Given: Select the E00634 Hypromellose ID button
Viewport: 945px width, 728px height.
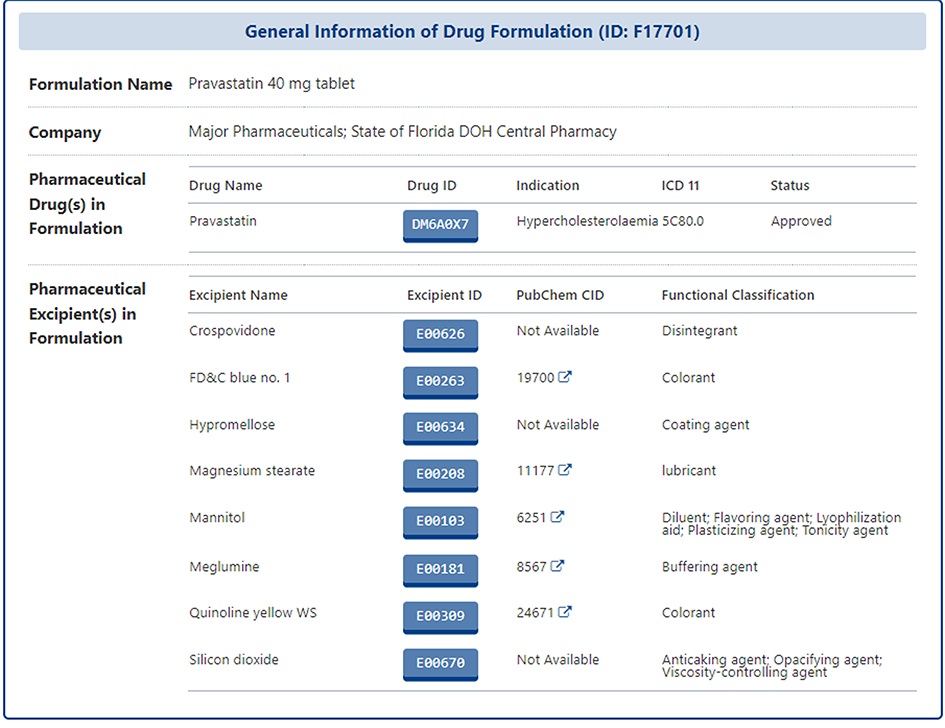Looking at the screenshot, I should [x=440, y=428].
